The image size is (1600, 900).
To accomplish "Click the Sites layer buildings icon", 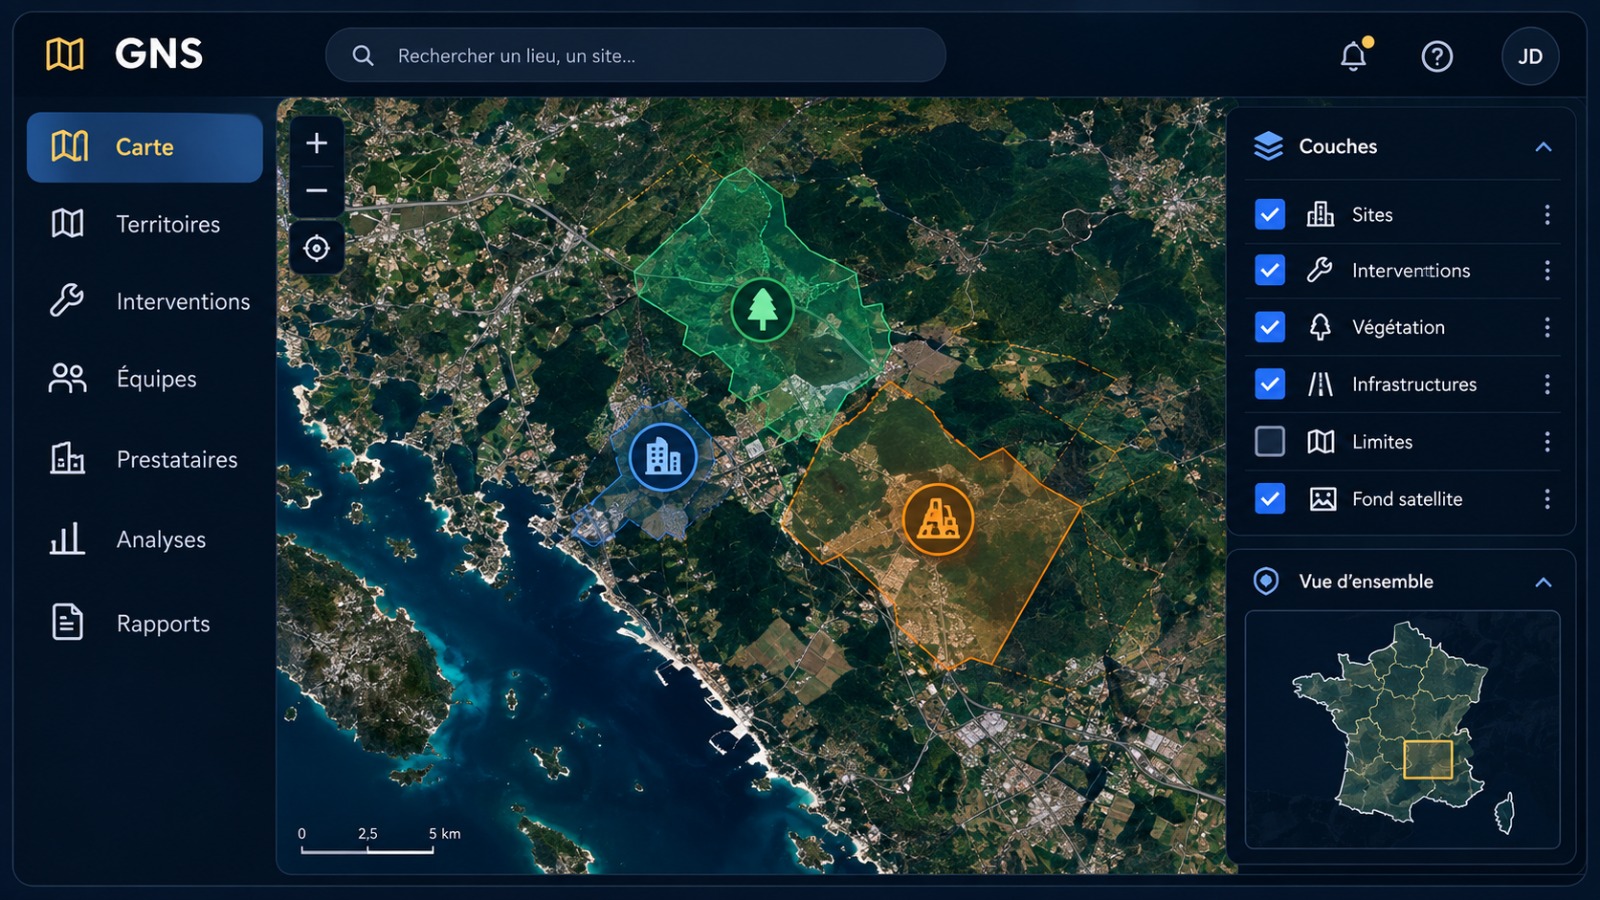I will tap(1320, 214).
